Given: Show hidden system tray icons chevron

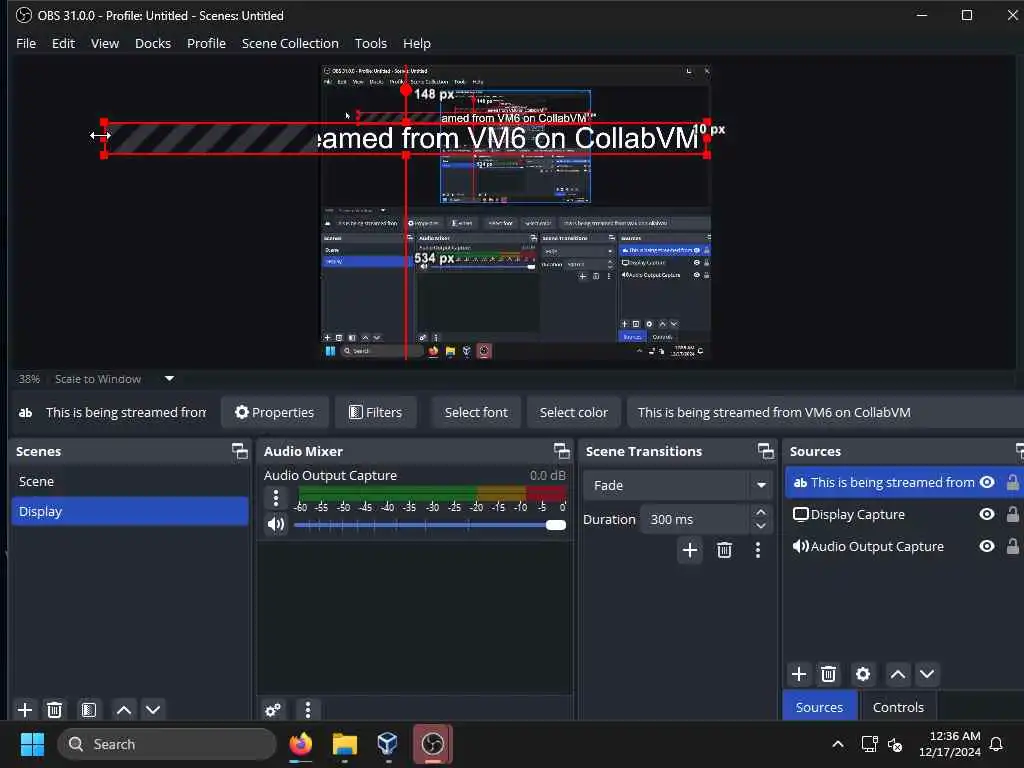Looking at the screenshot, I should [x=838, y=744].
